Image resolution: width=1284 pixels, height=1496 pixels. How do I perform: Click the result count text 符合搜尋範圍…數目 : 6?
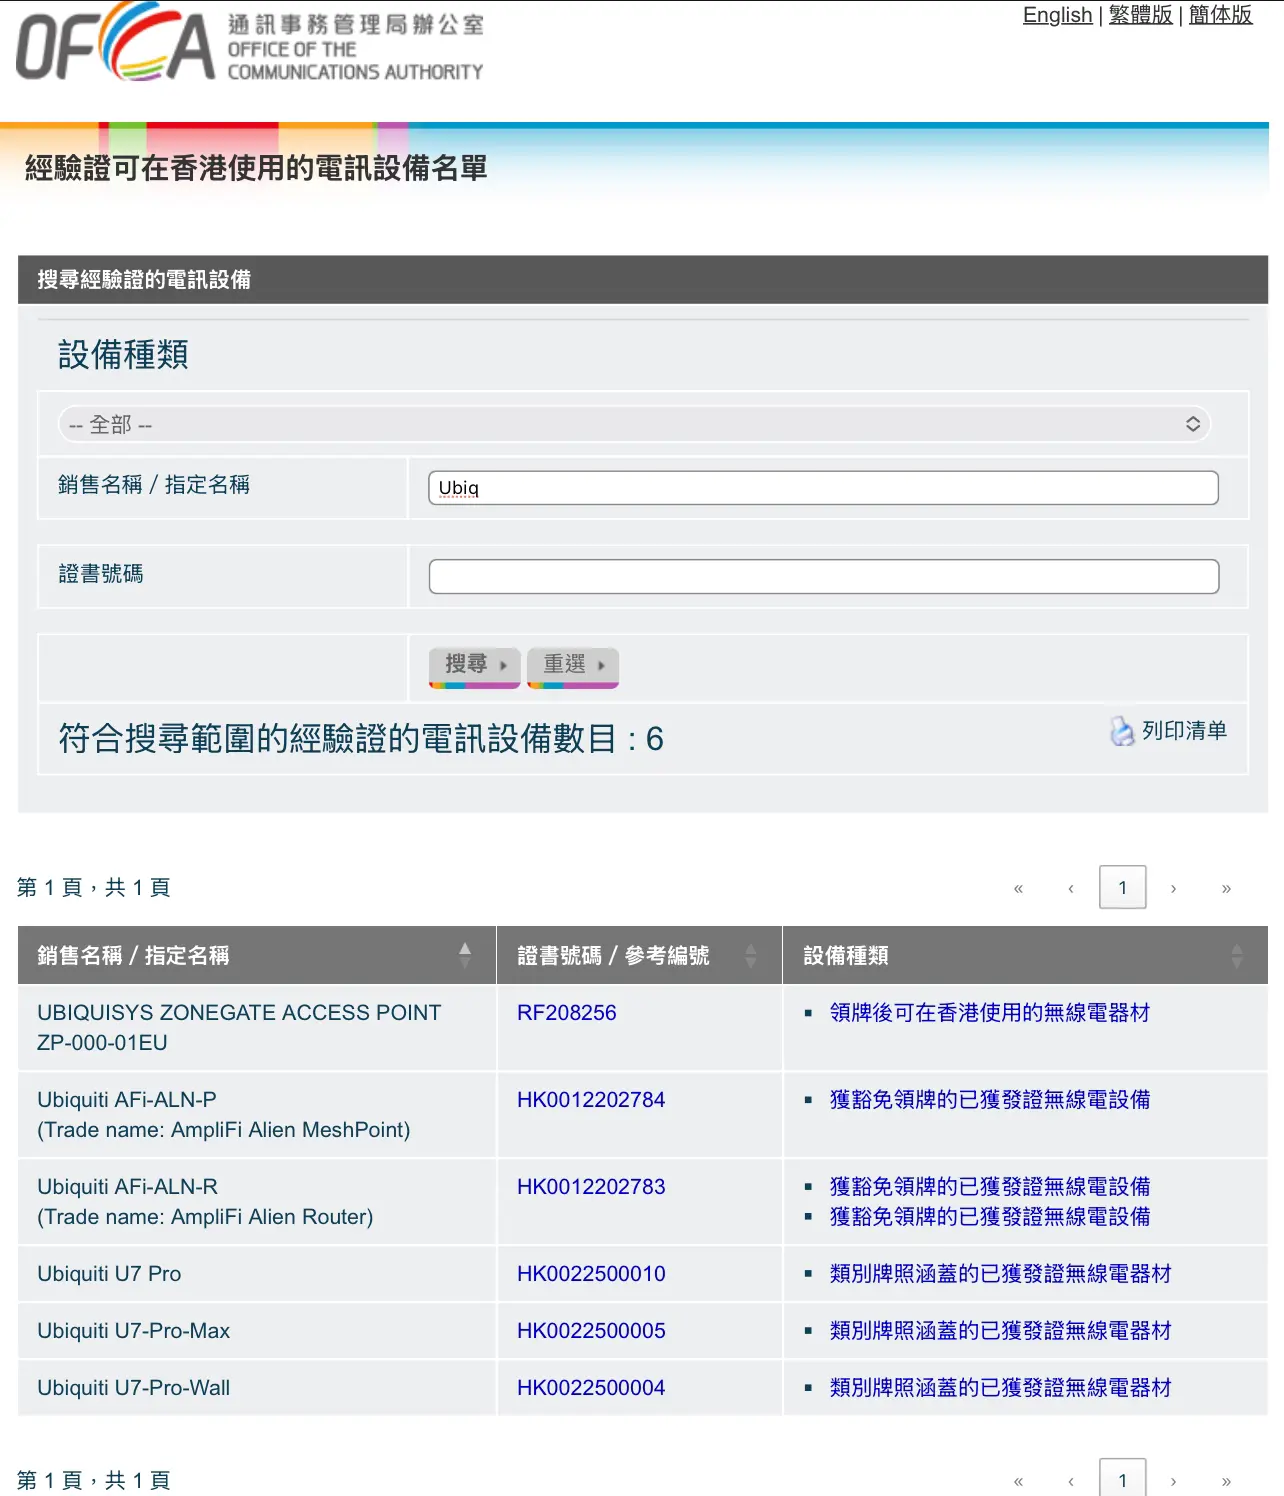pos(360,738)
